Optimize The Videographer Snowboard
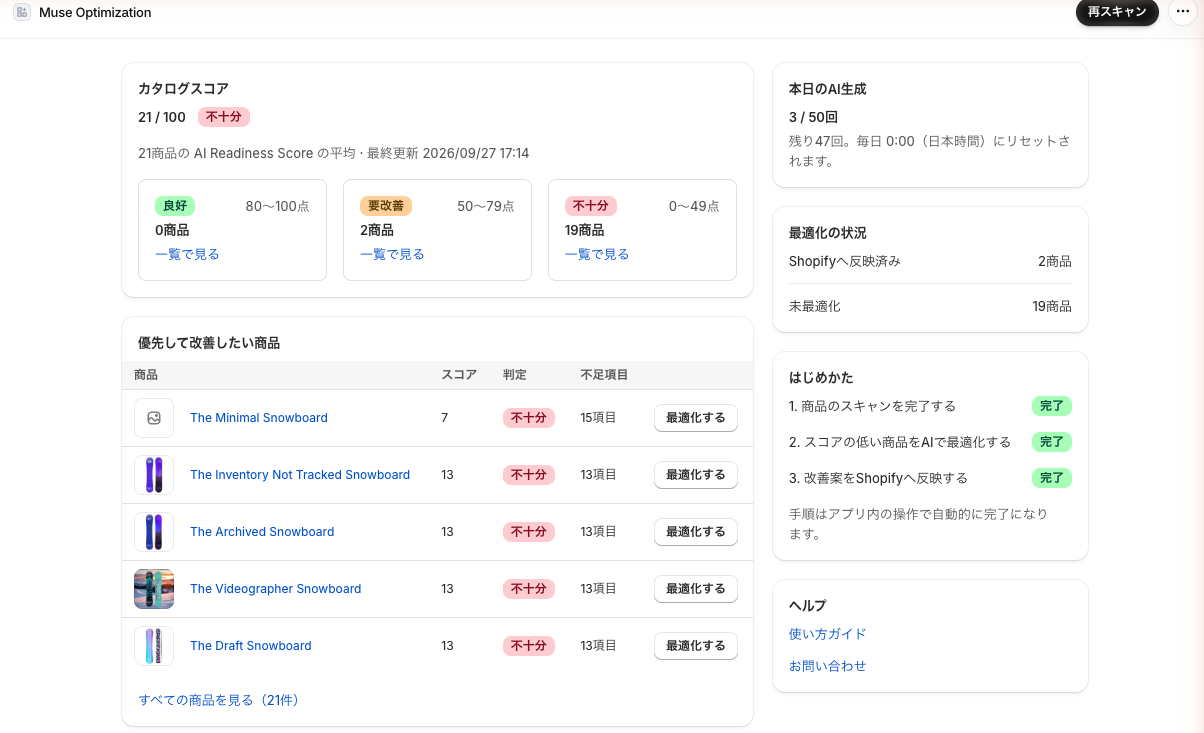This screenshot has height=733, width=1204. click(696, 589)
